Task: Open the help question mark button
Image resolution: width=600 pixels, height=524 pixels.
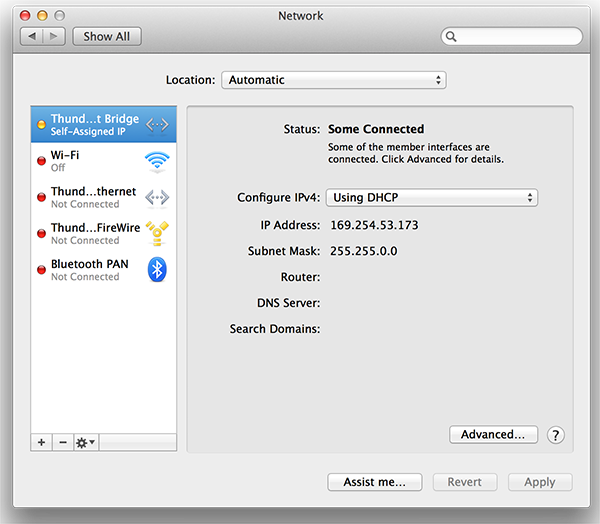Action: point(555,435)
